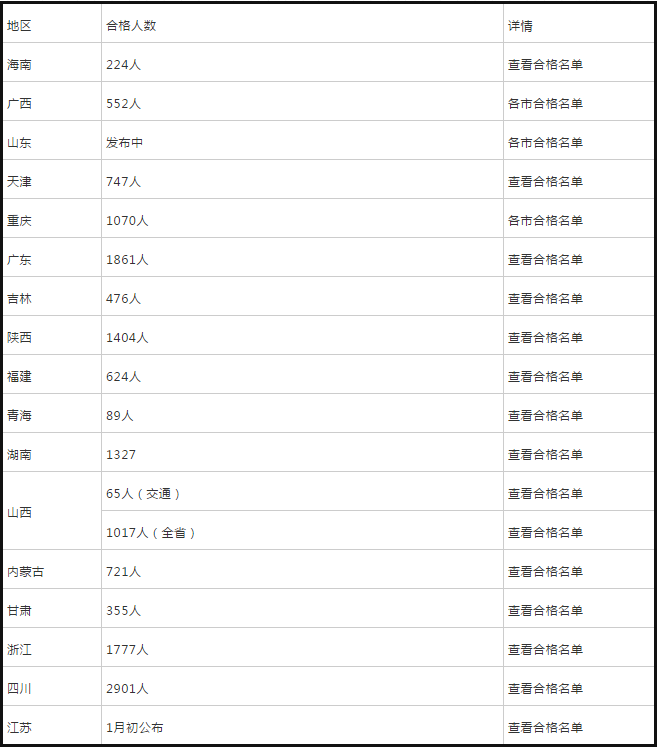This screenshot has height=747, width=657.
Task: View 甘肃 查看合格名单 link
Action: pyautogui.click(x=545, y=611)
